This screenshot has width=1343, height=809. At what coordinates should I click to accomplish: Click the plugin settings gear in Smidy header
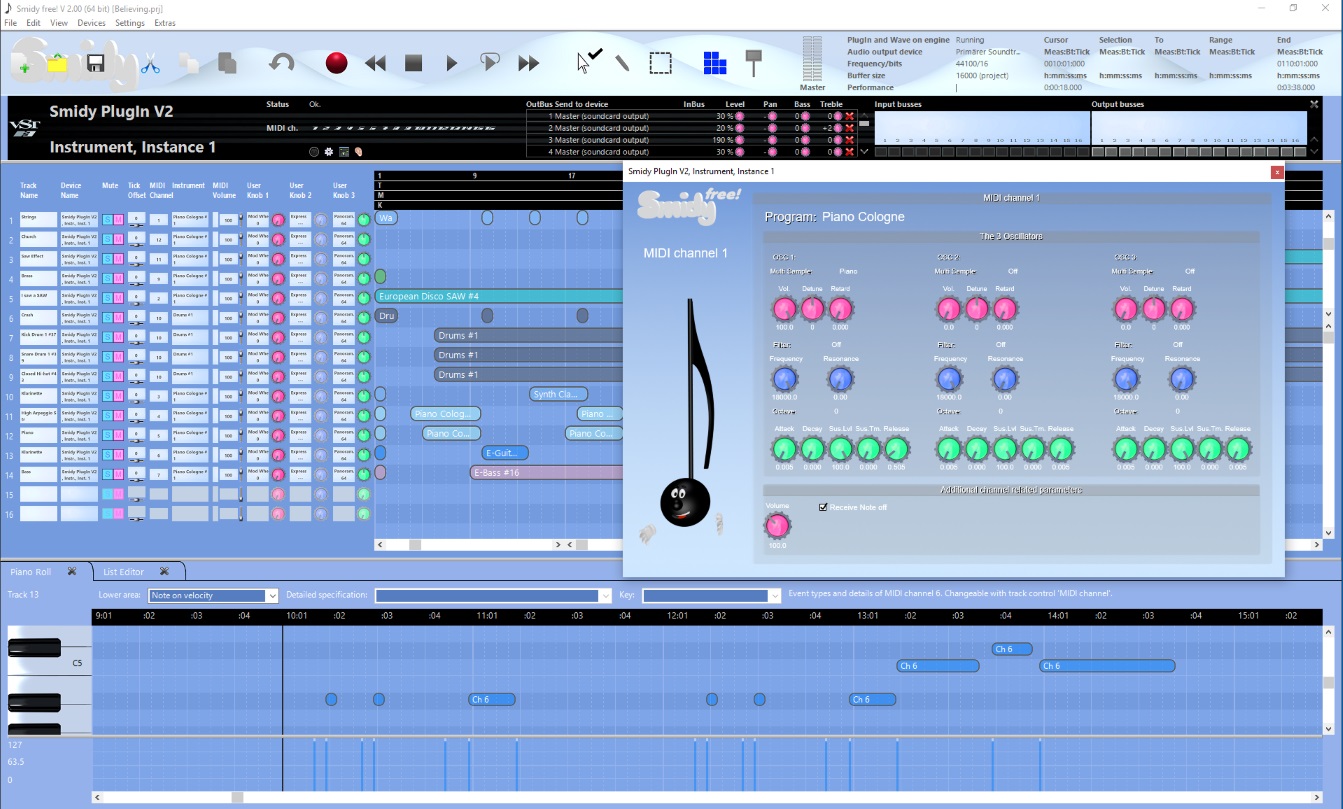(x=328, y=151)
